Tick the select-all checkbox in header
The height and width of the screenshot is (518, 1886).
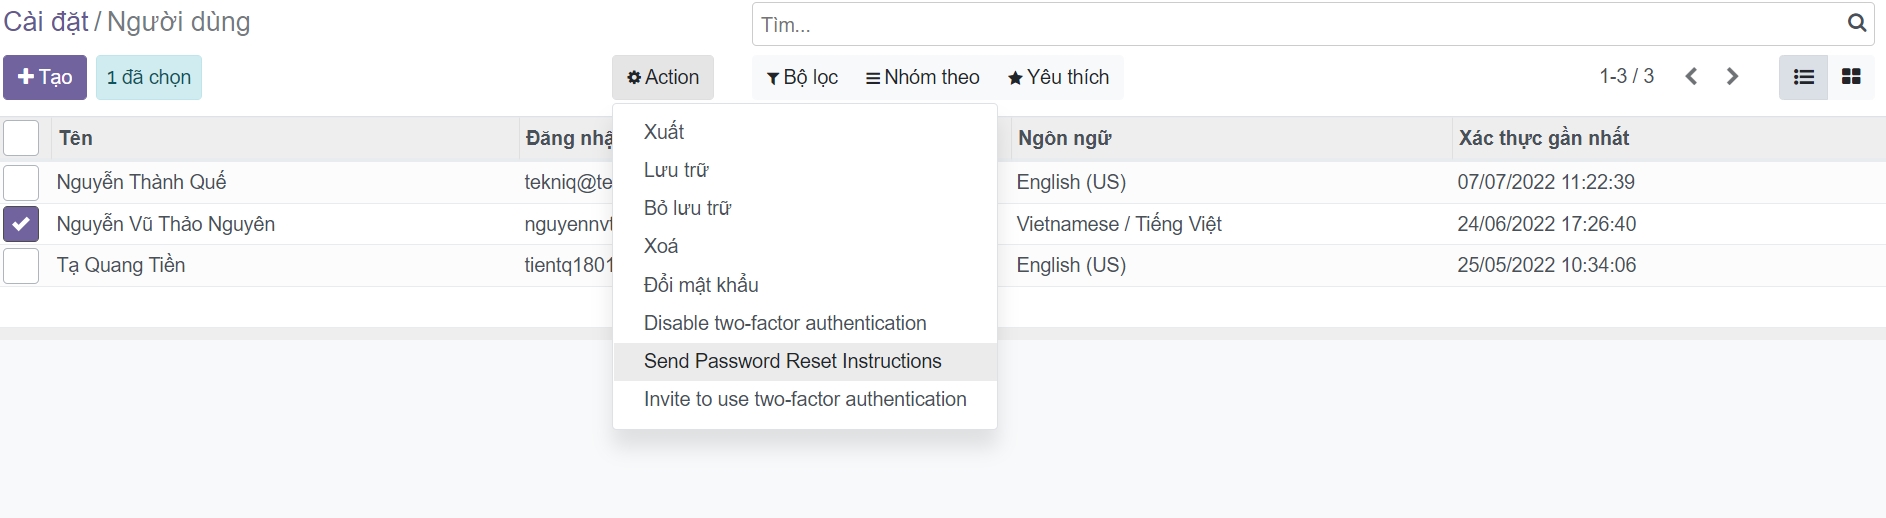[x=21, y=138]
